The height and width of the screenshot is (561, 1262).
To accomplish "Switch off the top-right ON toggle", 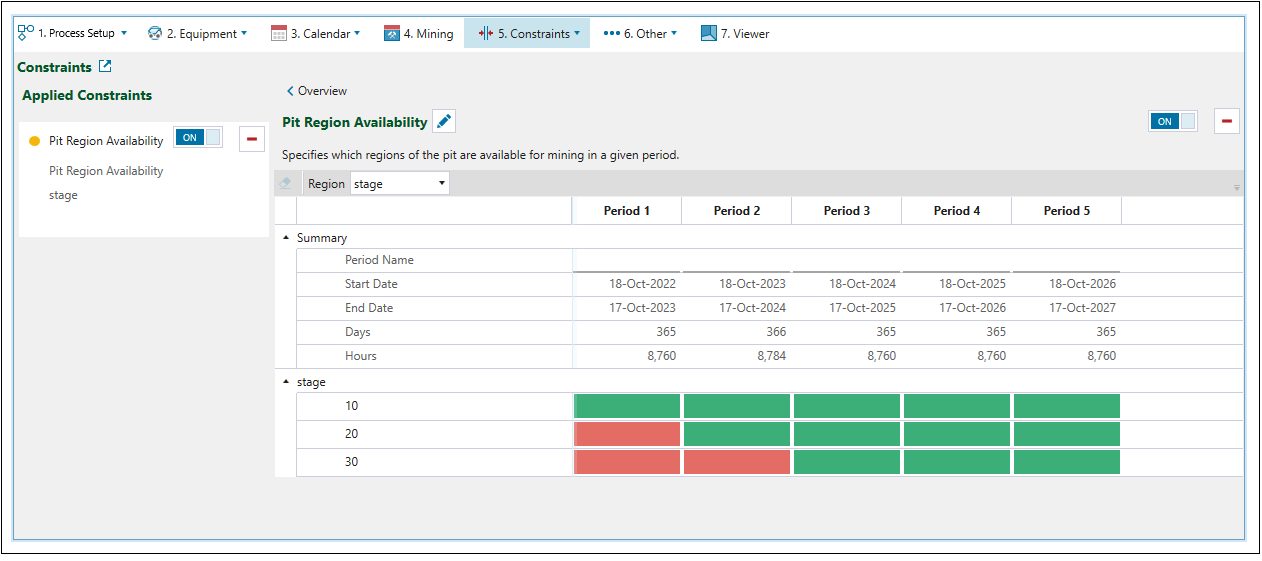I will click(x=1173, y=121).
